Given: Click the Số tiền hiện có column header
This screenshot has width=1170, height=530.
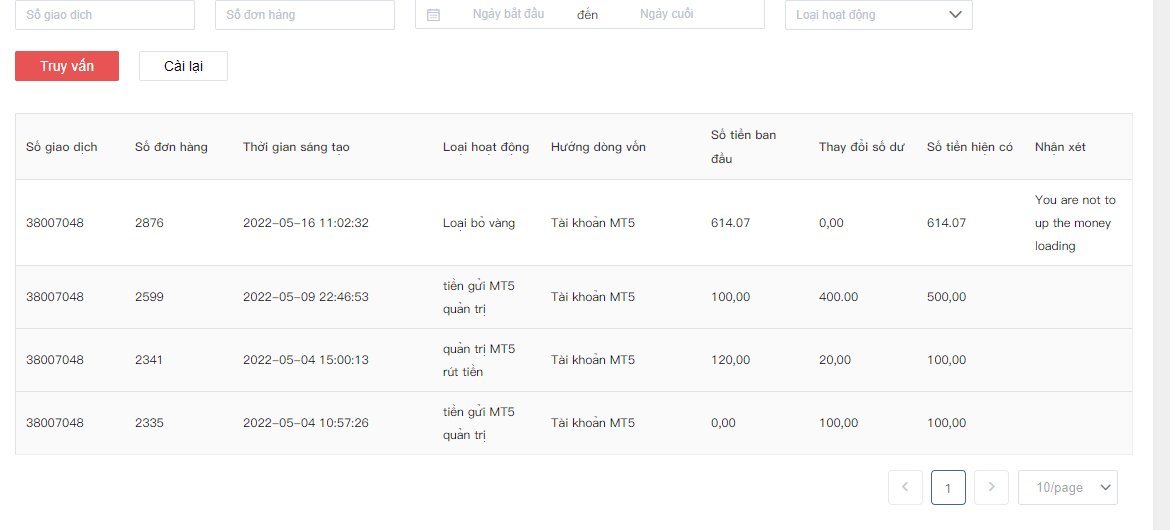Looking at the screenshot, I should (970, 147).
